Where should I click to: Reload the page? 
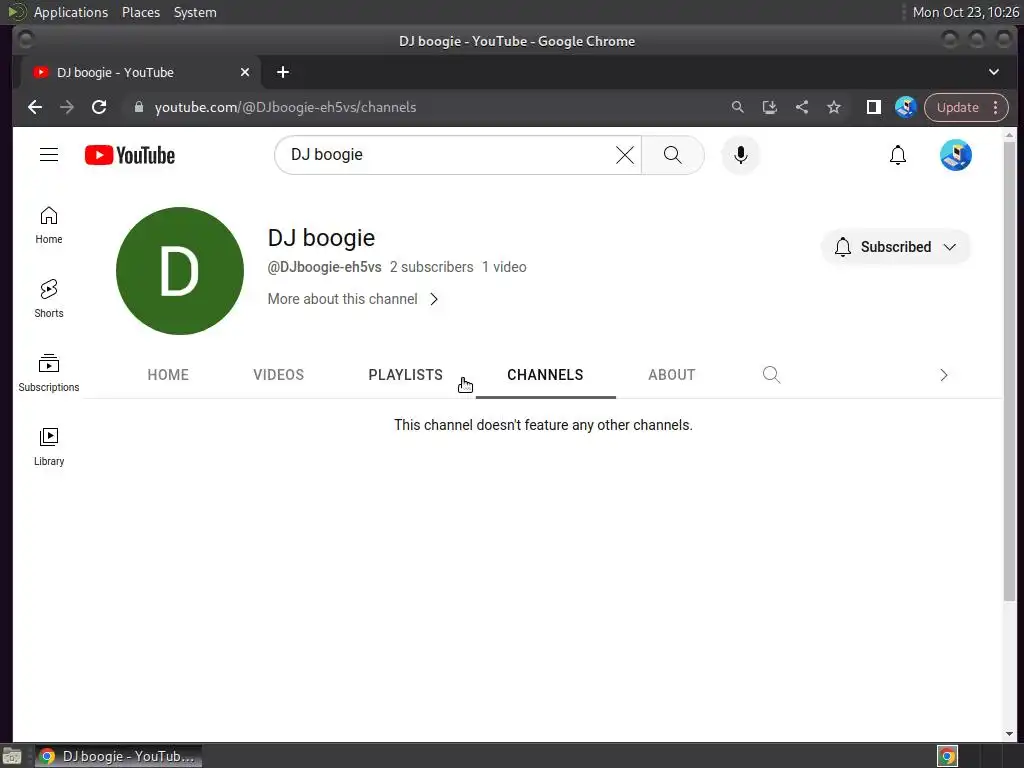pyautogui.click(x=99, y=107)
